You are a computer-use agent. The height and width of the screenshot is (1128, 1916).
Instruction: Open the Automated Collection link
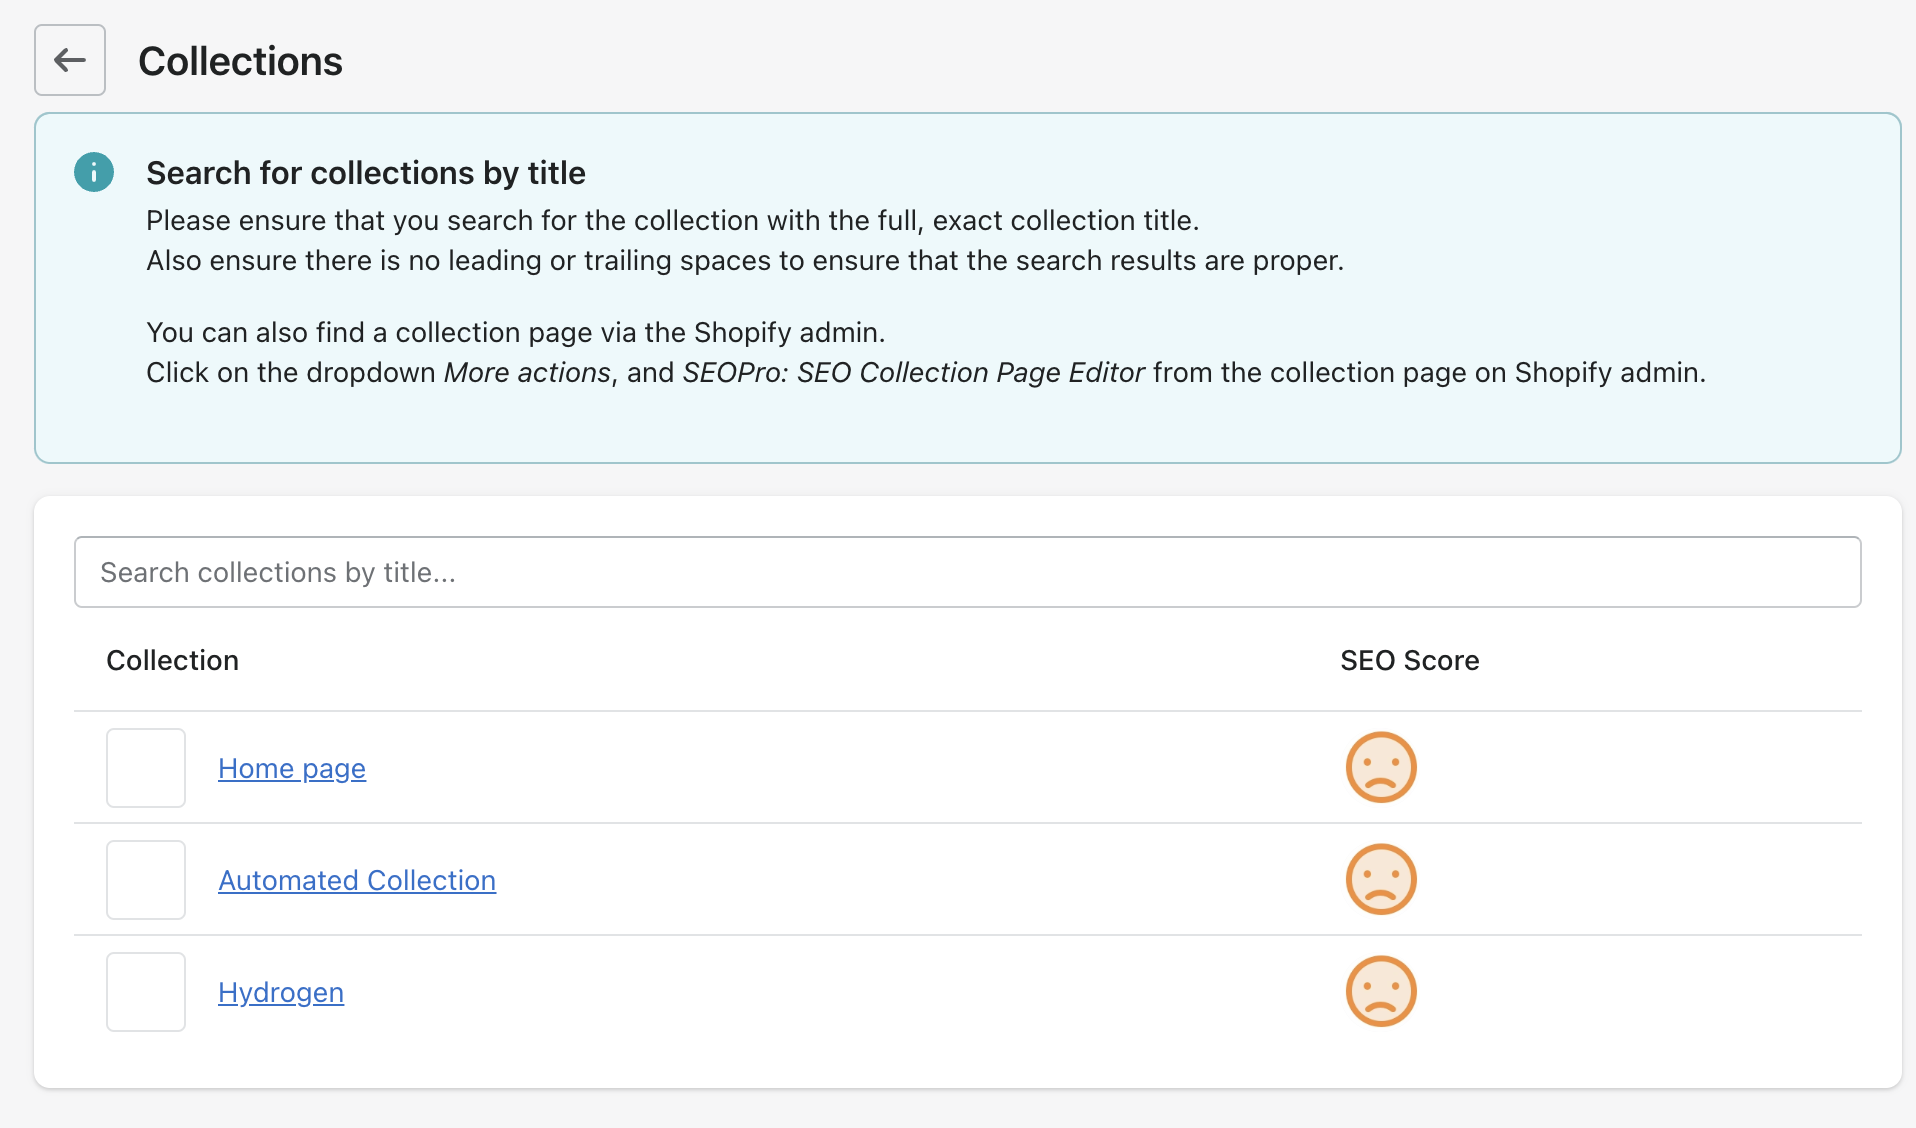tap(357, 880)
